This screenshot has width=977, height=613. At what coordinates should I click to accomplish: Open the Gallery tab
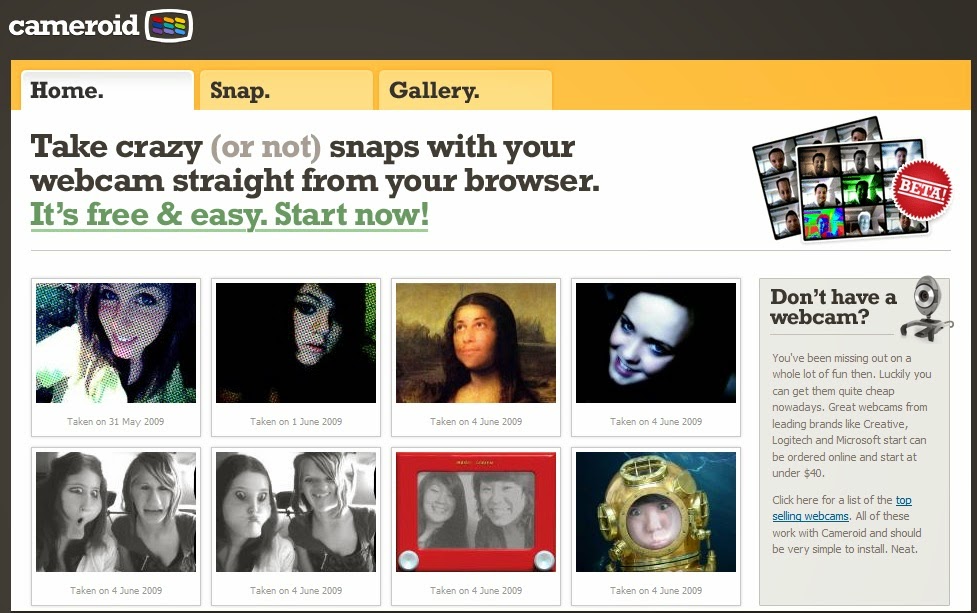click(465, 90)
